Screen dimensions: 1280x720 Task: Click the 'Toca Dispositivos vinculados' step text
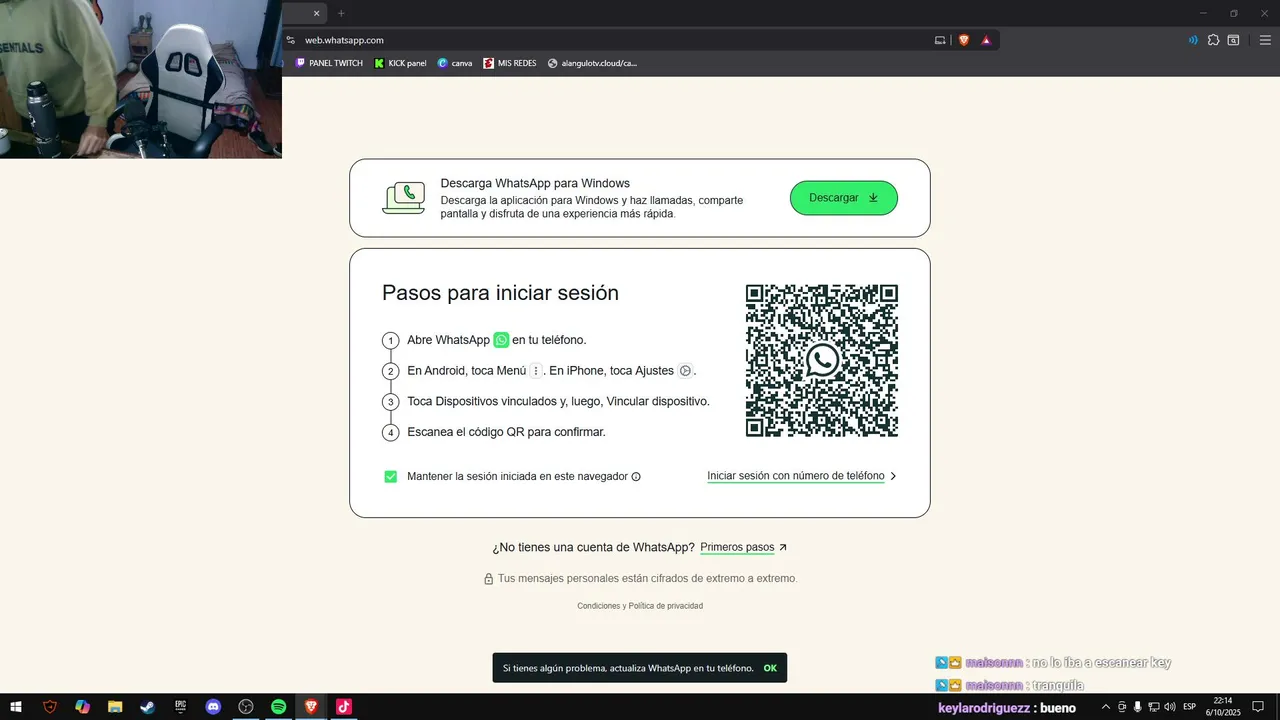[558, 401]
